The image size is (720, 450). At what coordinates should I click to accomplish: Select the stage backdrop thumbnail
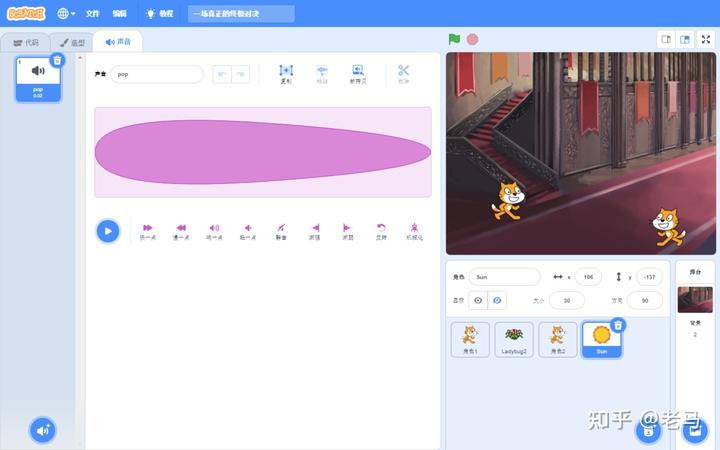pos(695,299)
